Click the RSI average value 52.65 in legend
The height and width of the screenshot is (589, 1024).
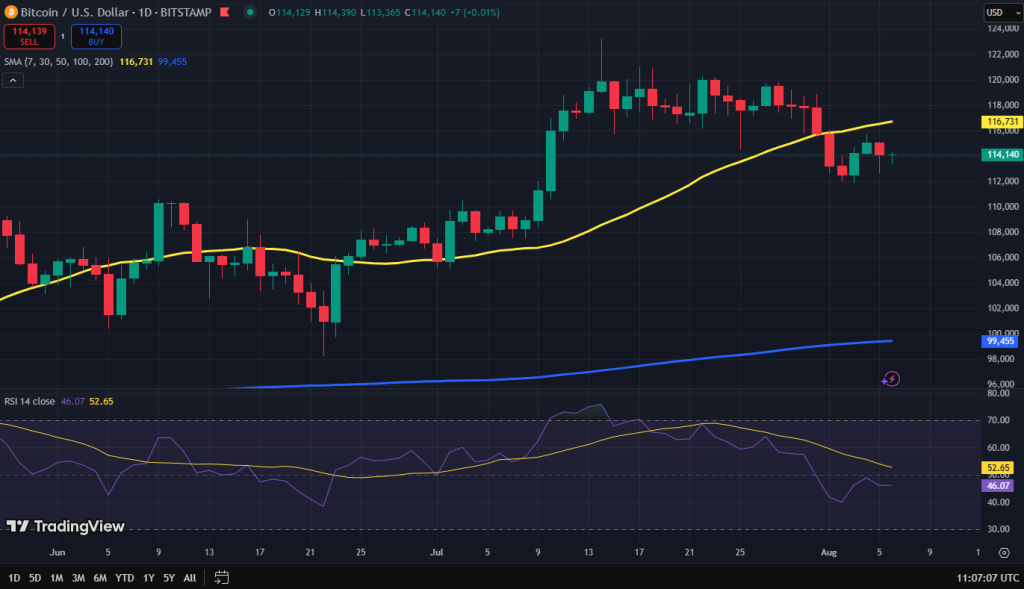pyautogui.click(x=101, y=401)
